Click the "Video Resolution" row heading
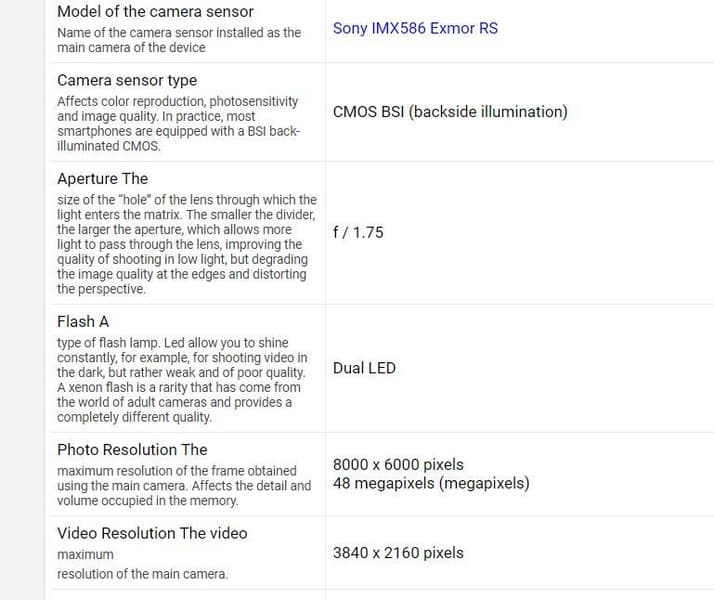The image size is (714, 600). 152,533
